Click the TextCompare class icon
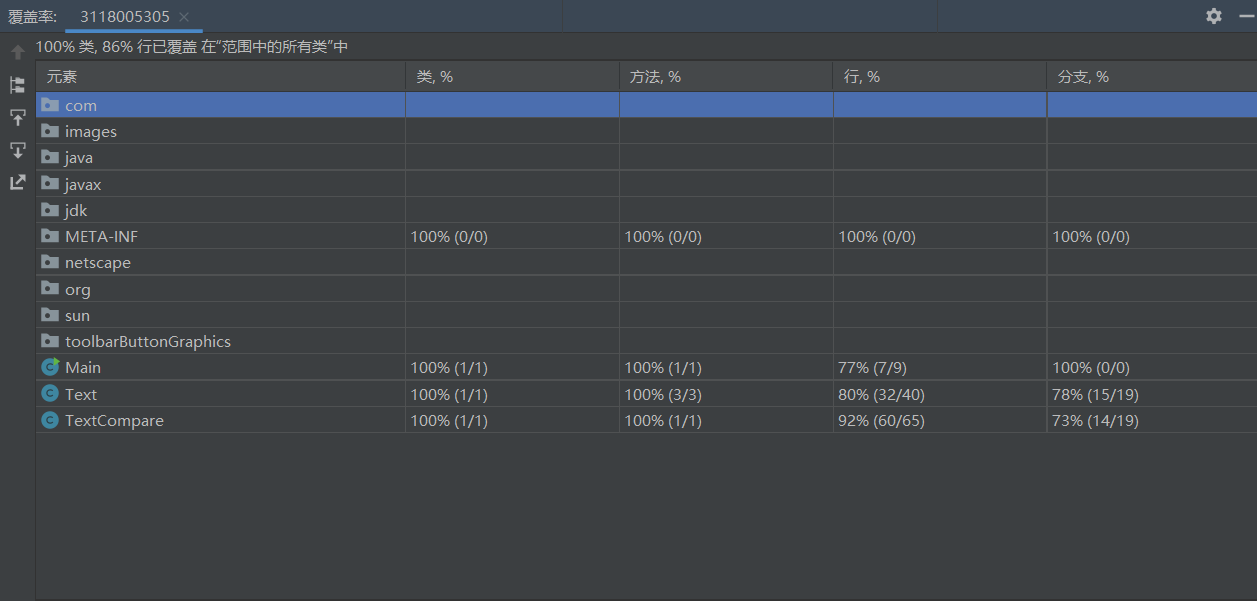The height and width of the screenshot is (601, 1257). pyautogui.click(x=50, y=420)
